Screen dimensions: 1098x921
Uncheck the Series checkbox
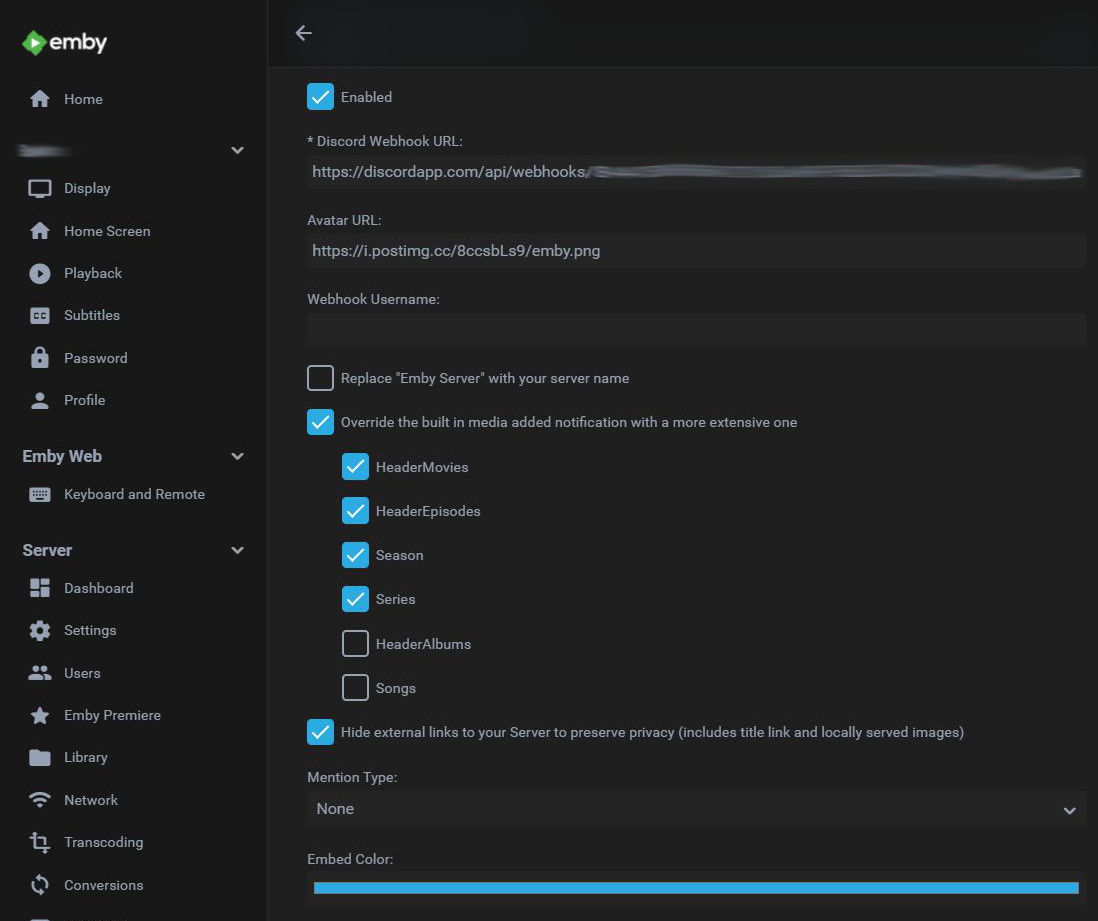(355, 600)
